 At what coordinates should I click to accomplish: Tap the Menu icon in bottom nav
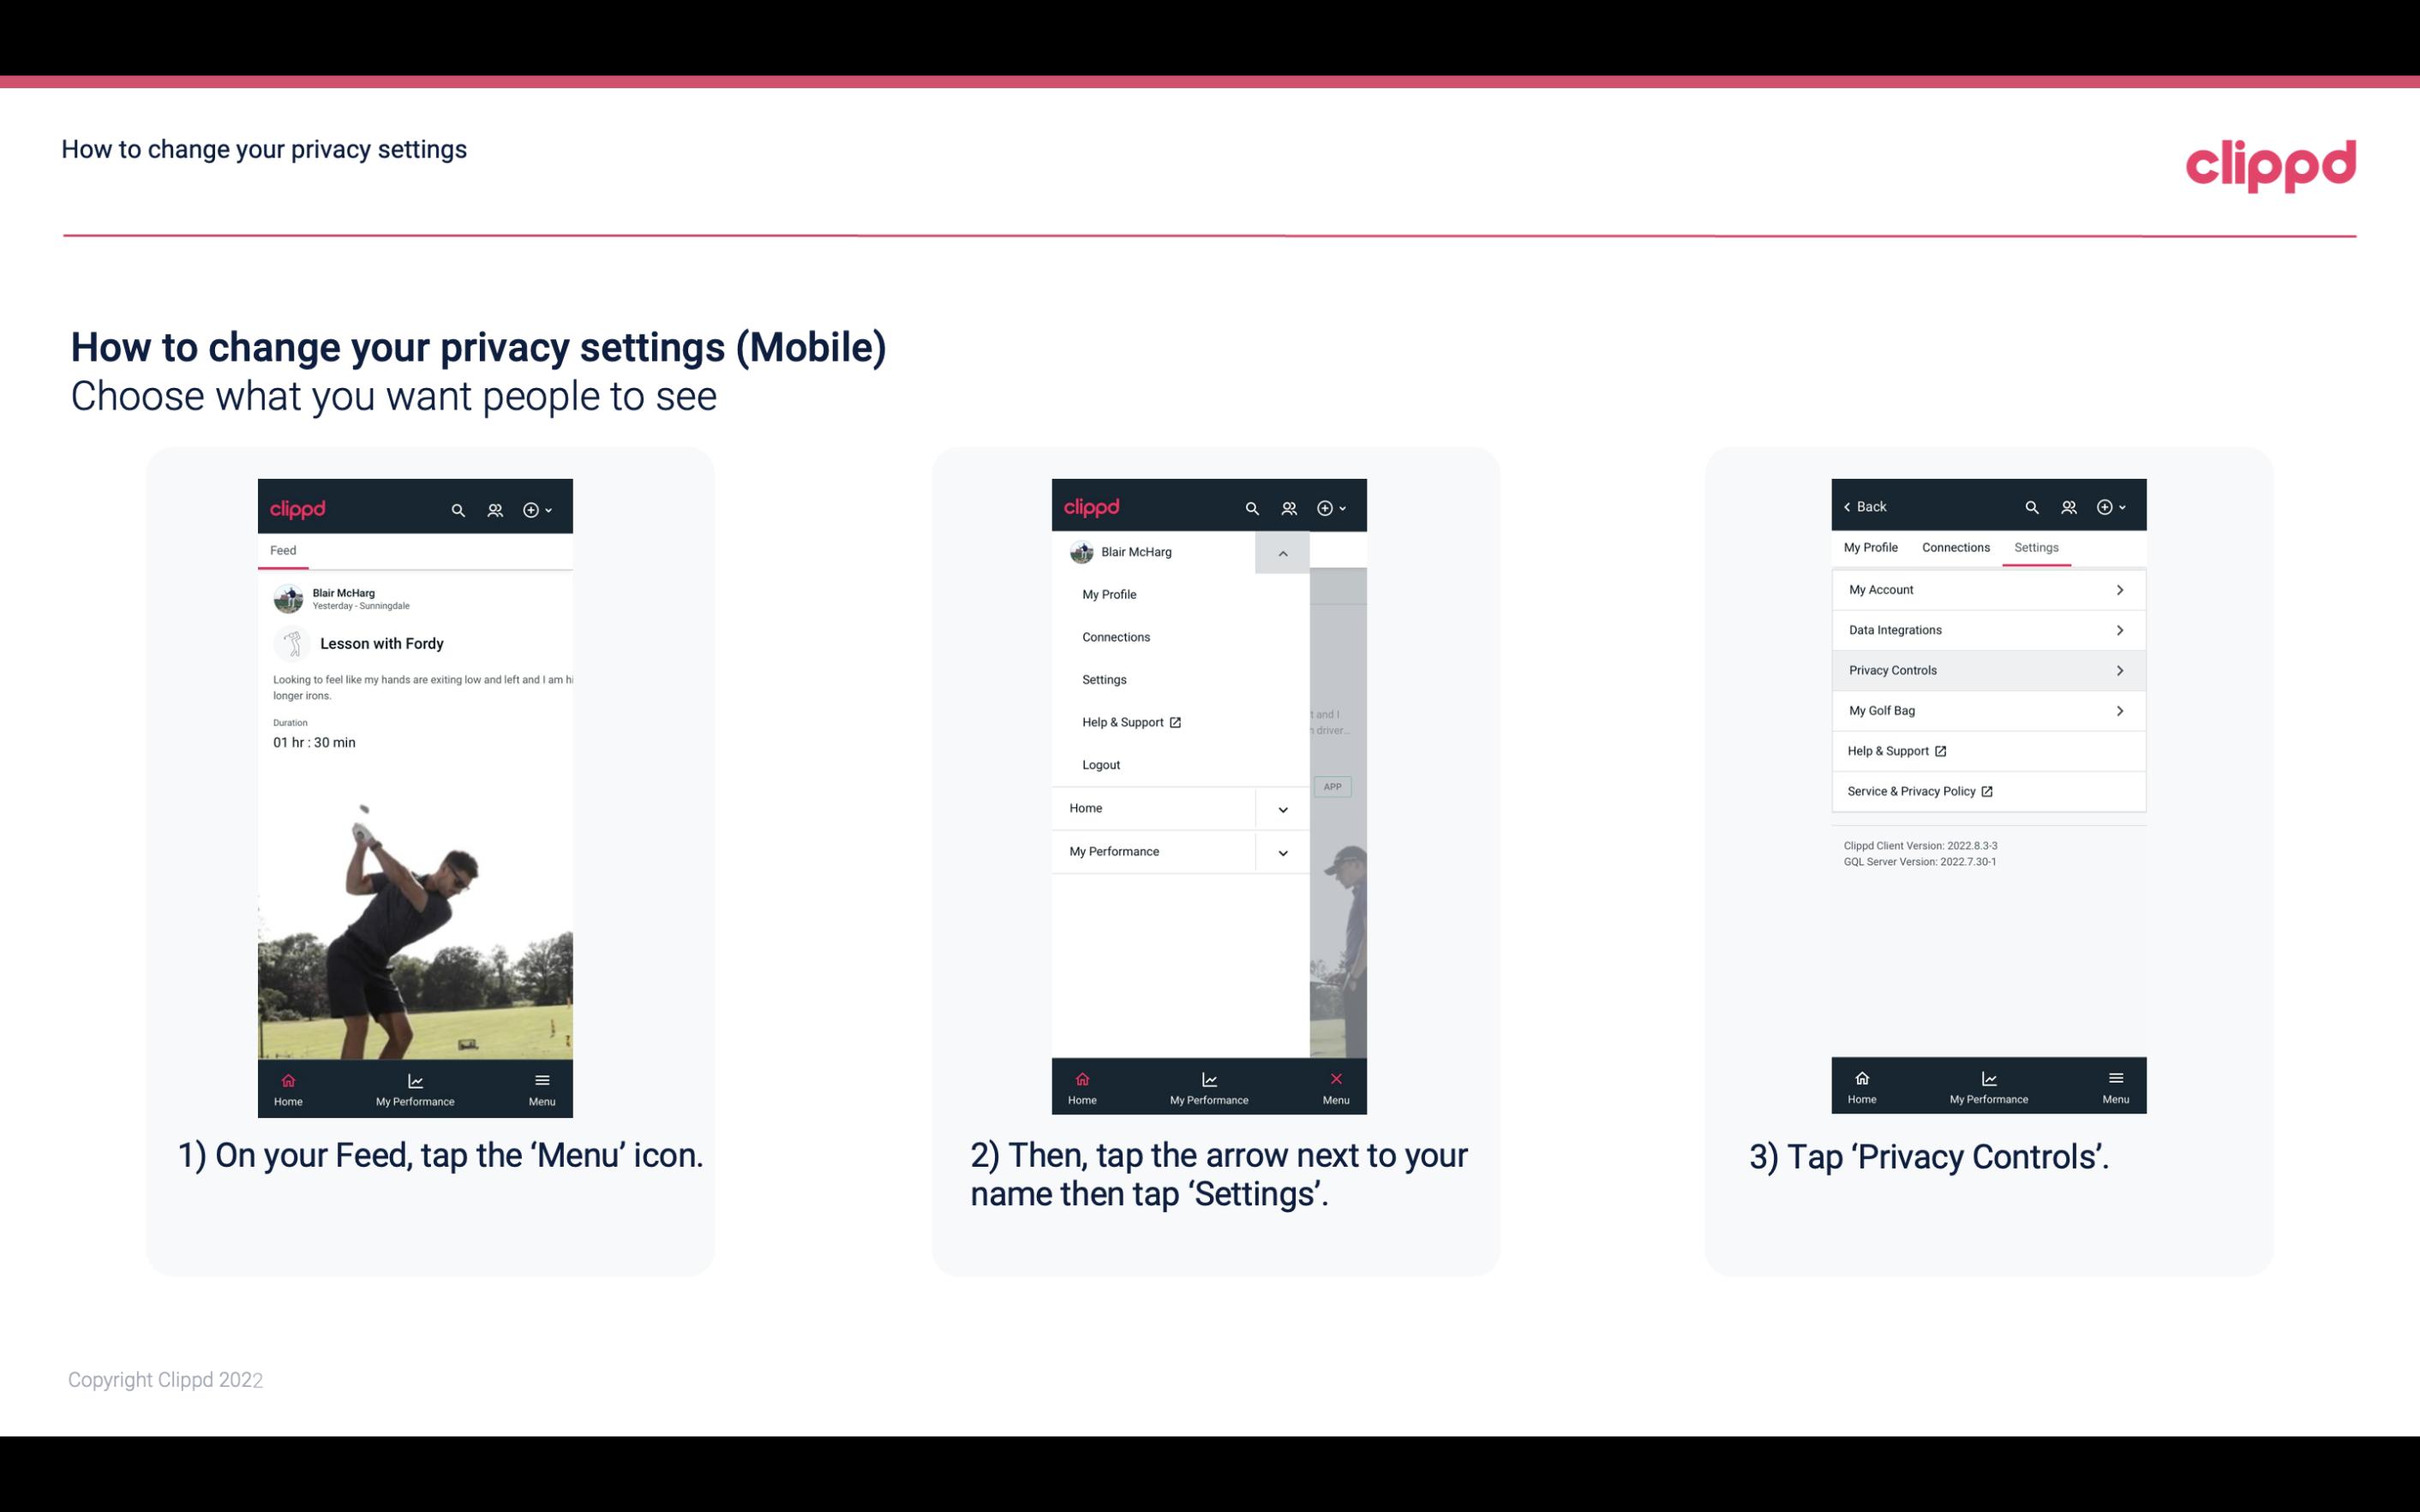tap(542, 1085)
